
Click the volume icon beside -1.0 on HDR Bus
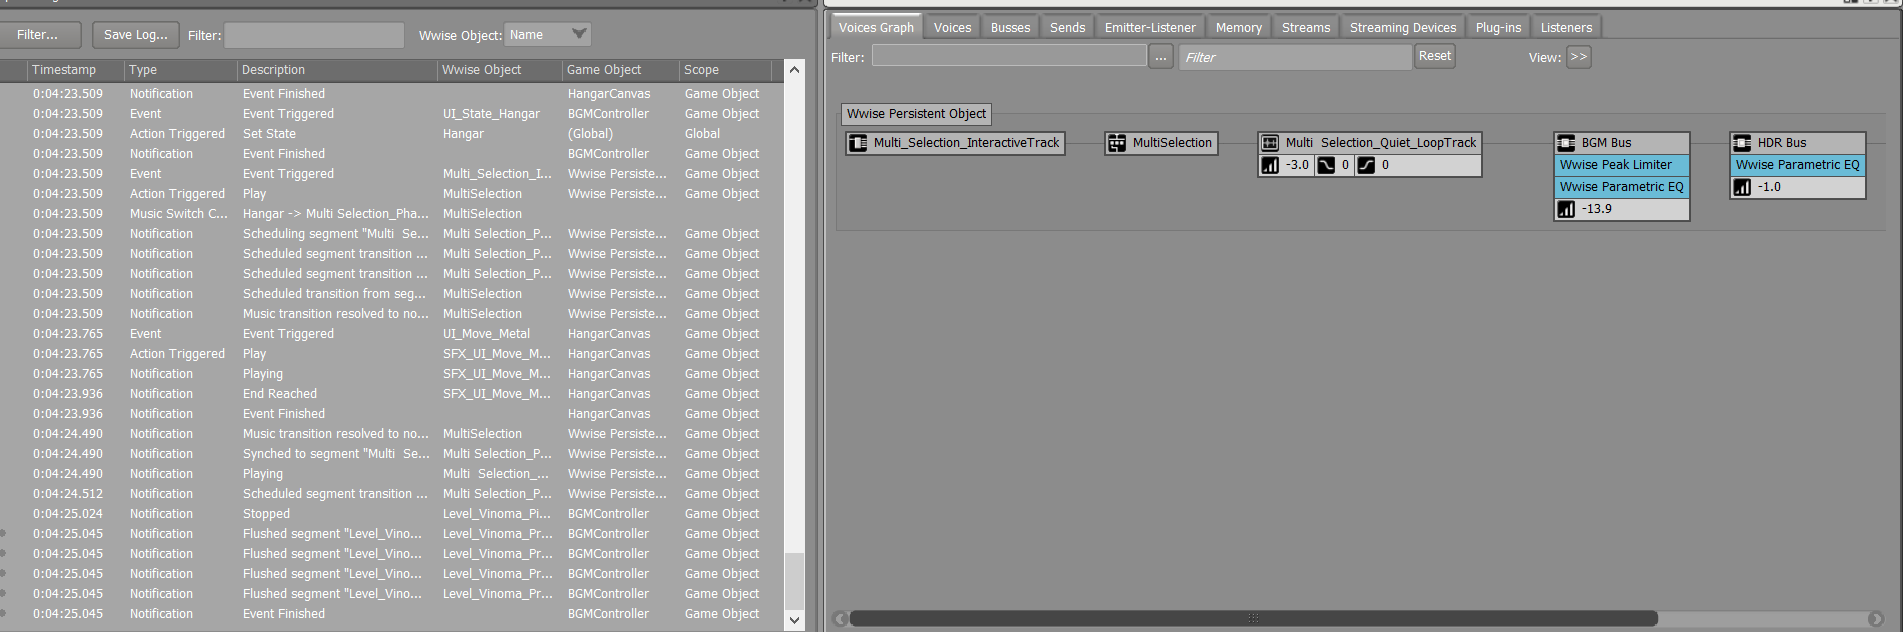tap(1742, 187)
